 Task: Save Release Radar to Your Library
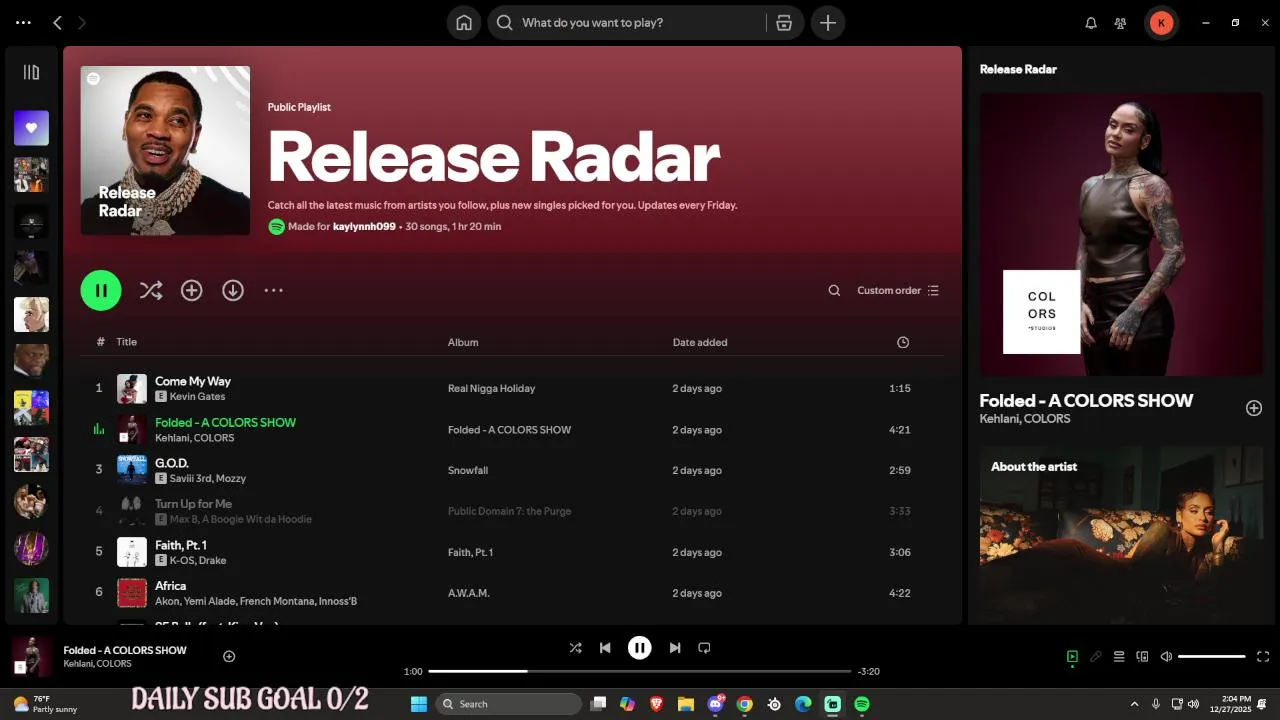(x=191, y=290)
